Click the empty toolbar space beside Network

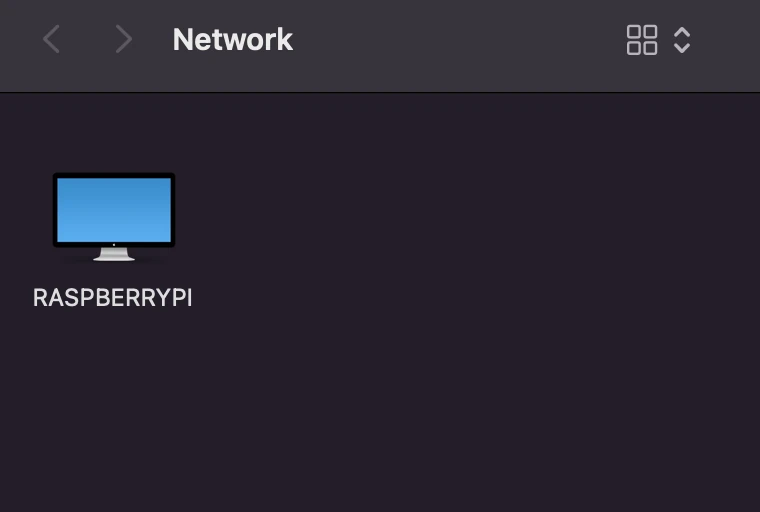pyautogui.click(x=456, y=40)
